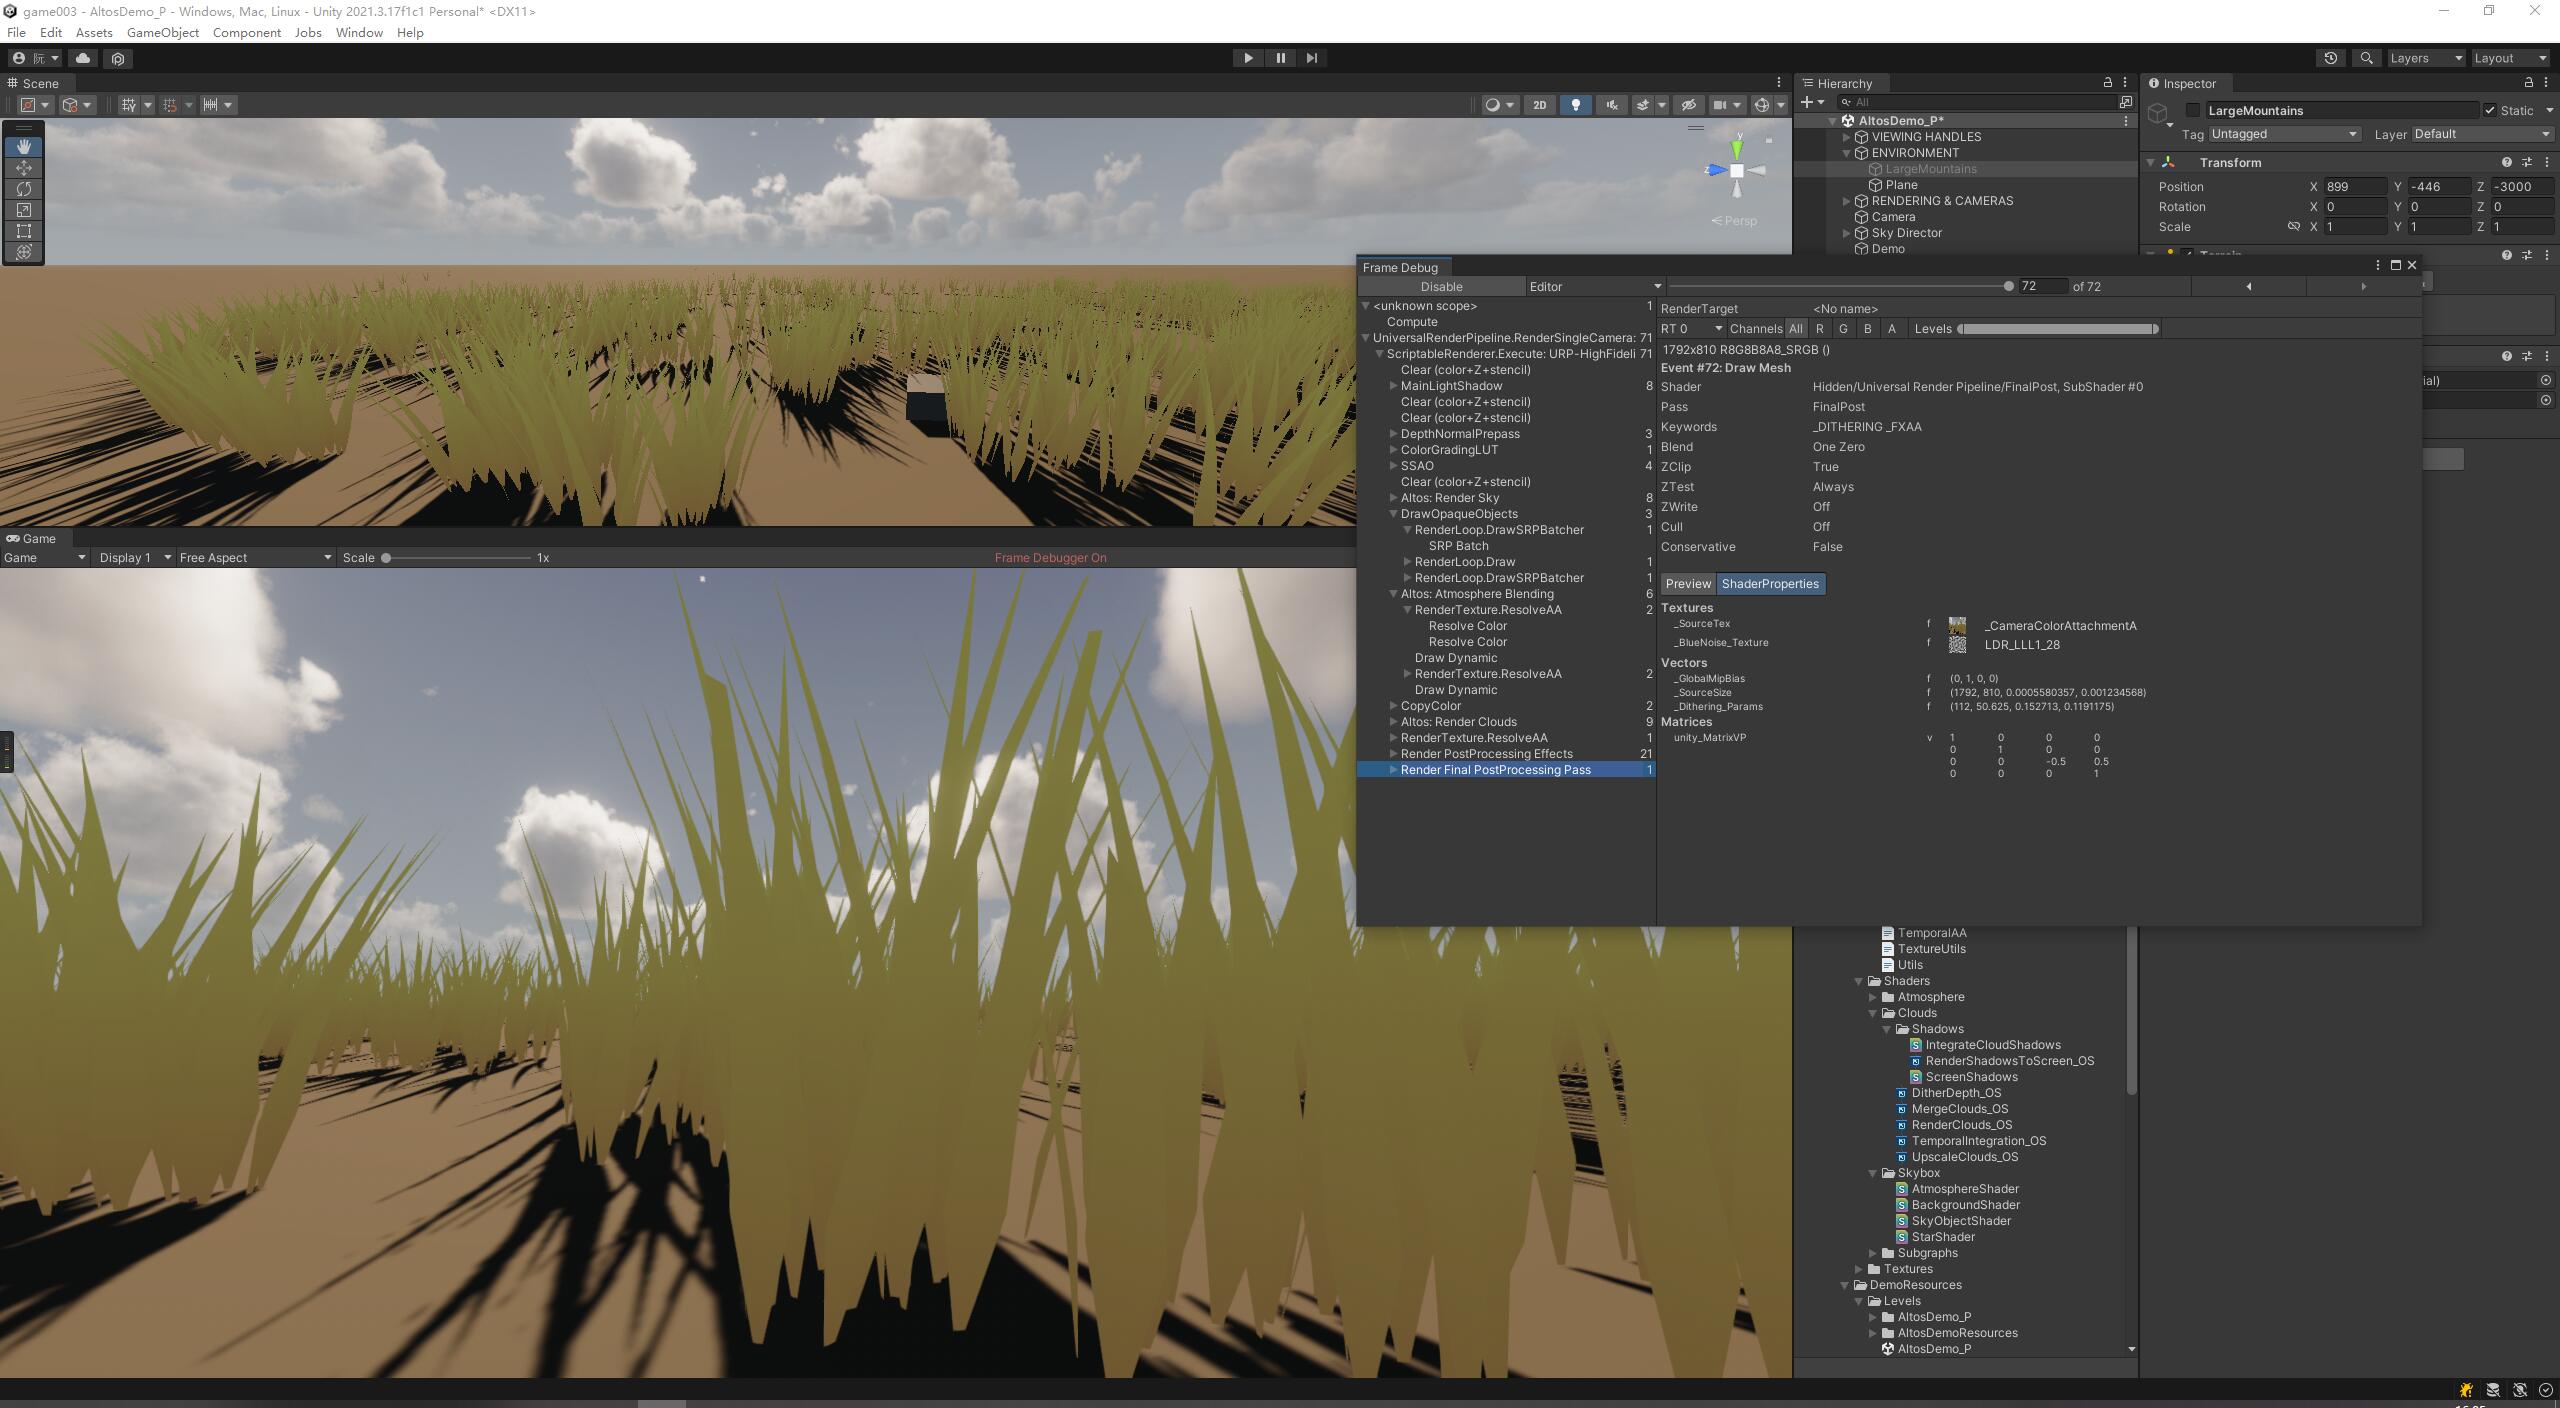Open the Undo History button
Image resolution: width=2560 pixels, height=1408 pixels.
[x=2330, y=58]
